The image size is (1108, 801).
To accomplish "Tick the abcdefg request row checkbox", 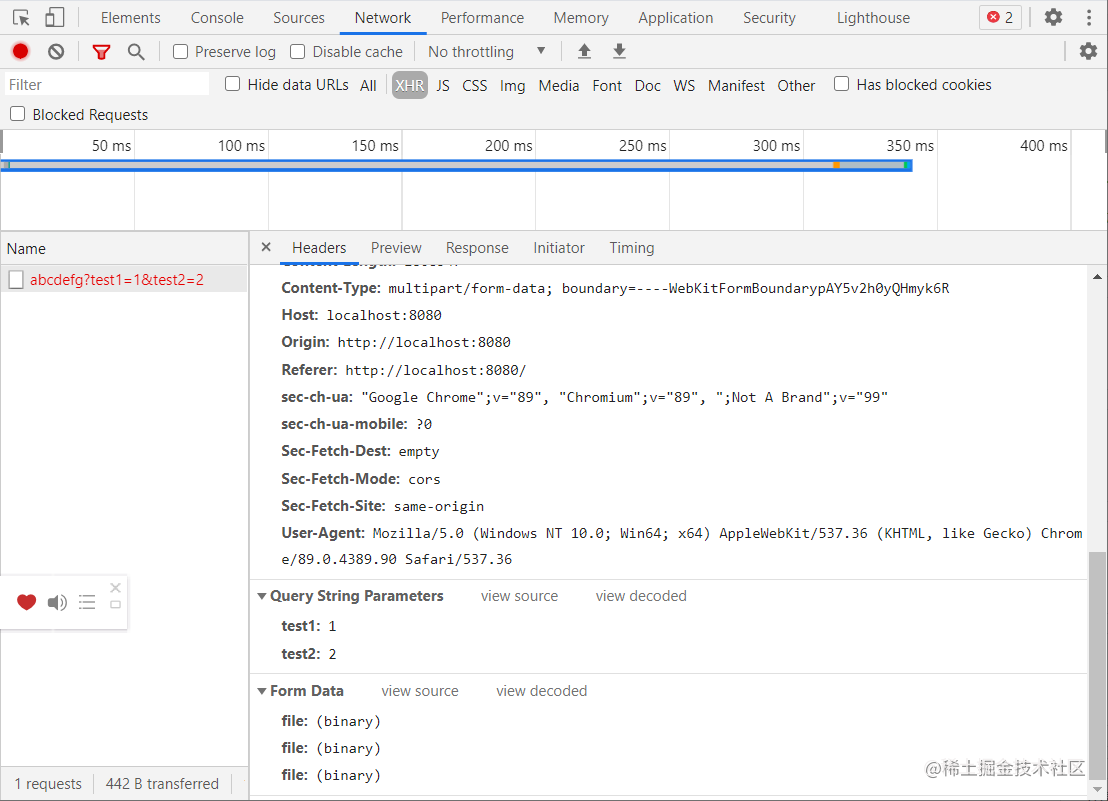I will click(16, 280).
